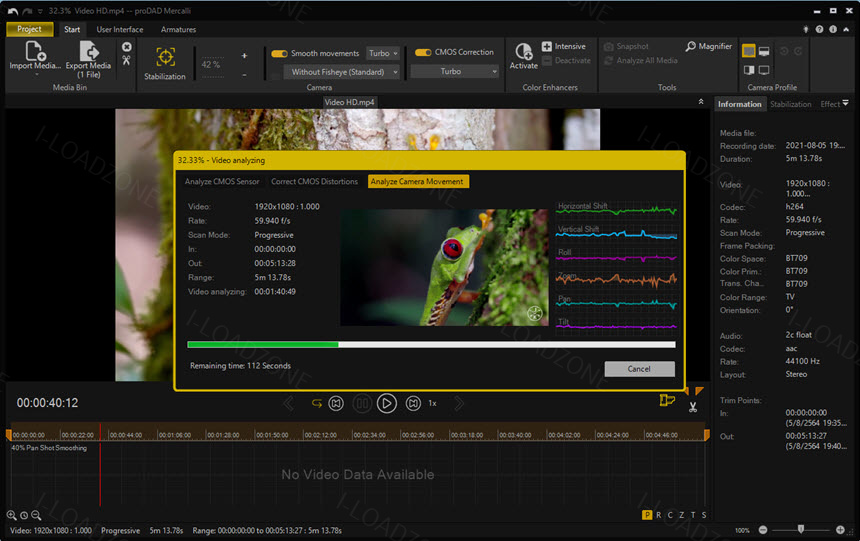Open the Turbo dropdown next to Smooth movements
The width and height of the screenshot is (860, 541).
click(x=383, y=53)
